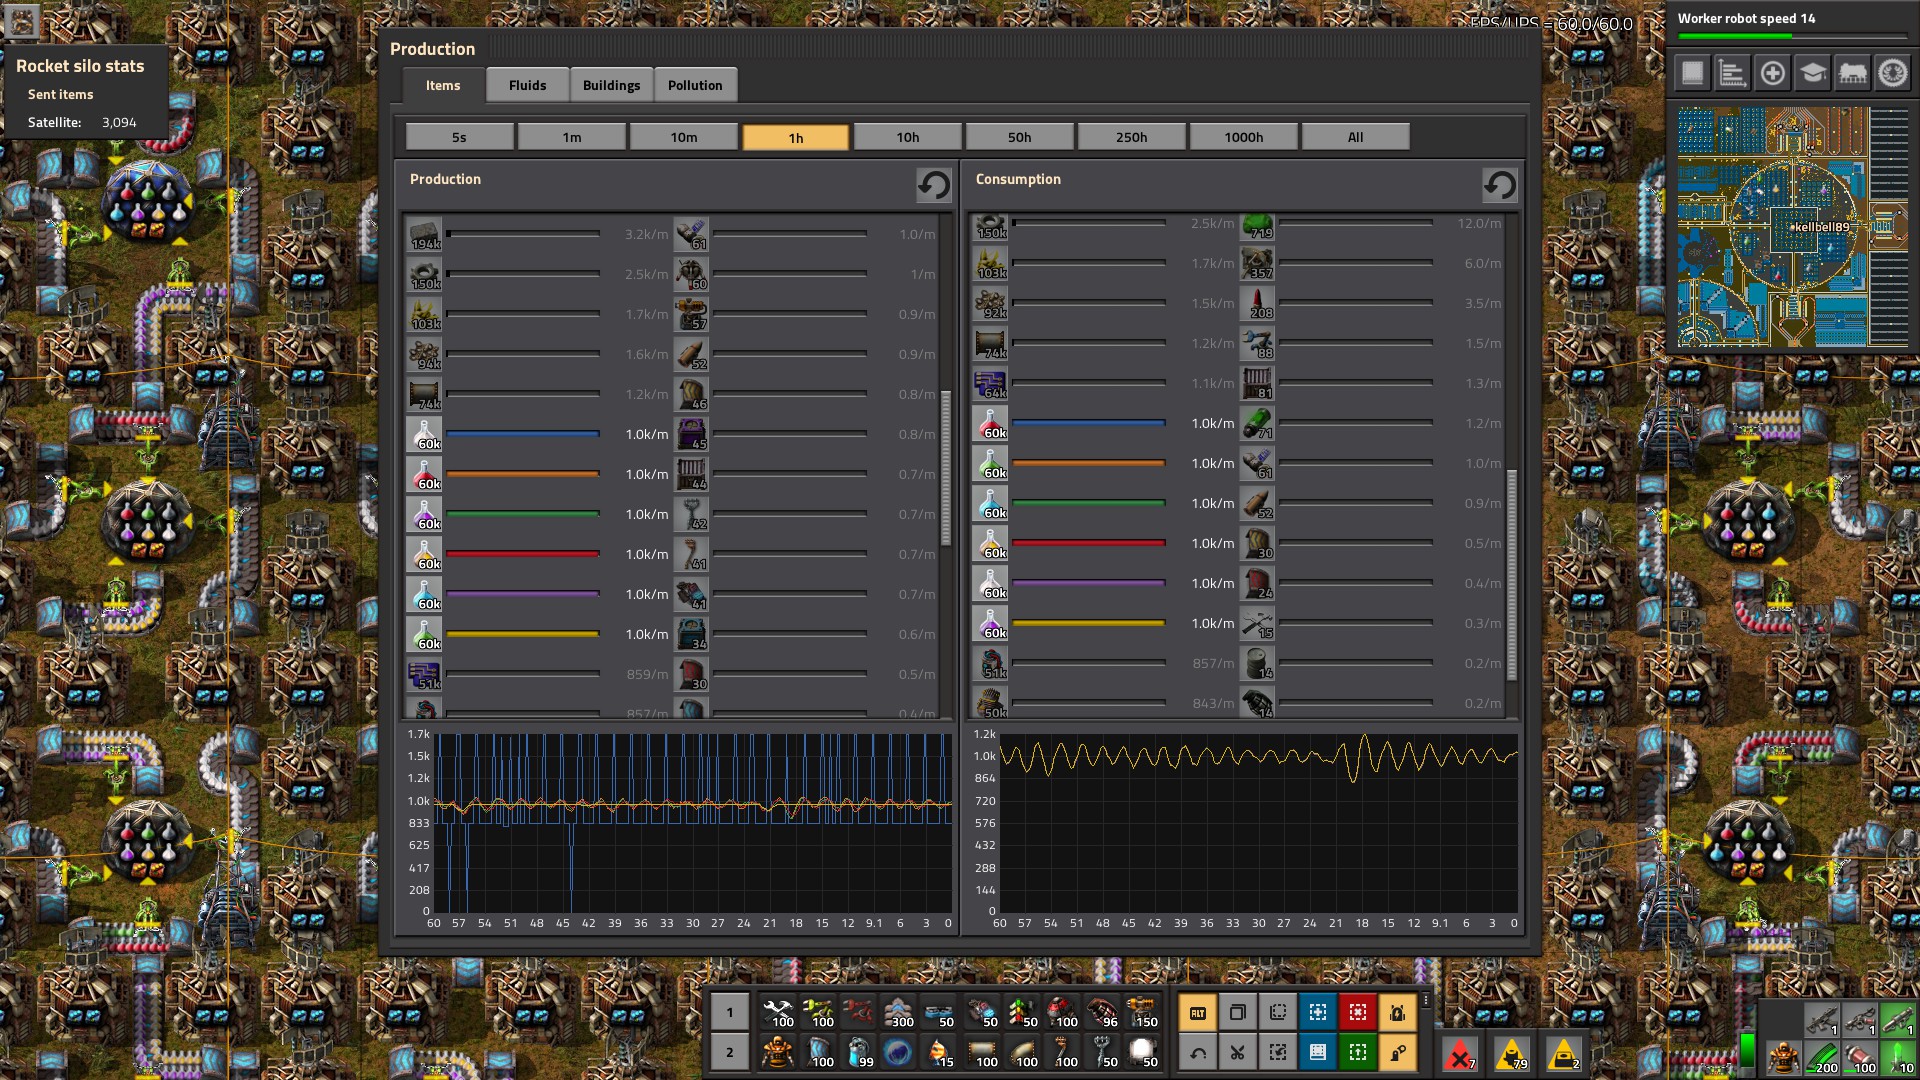Select the green upgrade planner shortcut
1920x1080 pixels.
coord(1357,1052)
